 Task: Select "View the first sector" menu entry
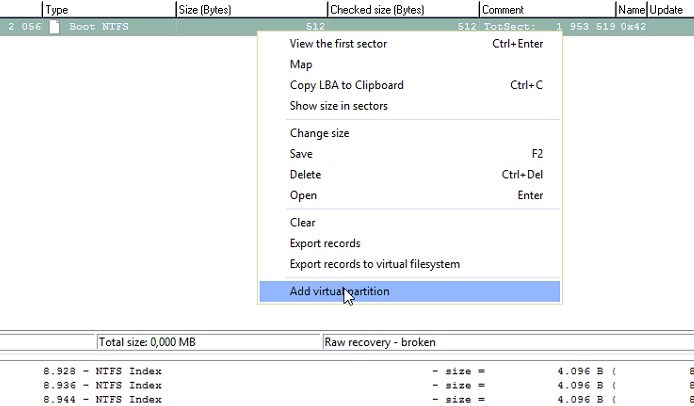pyautogui.click(x=338, y=44)
